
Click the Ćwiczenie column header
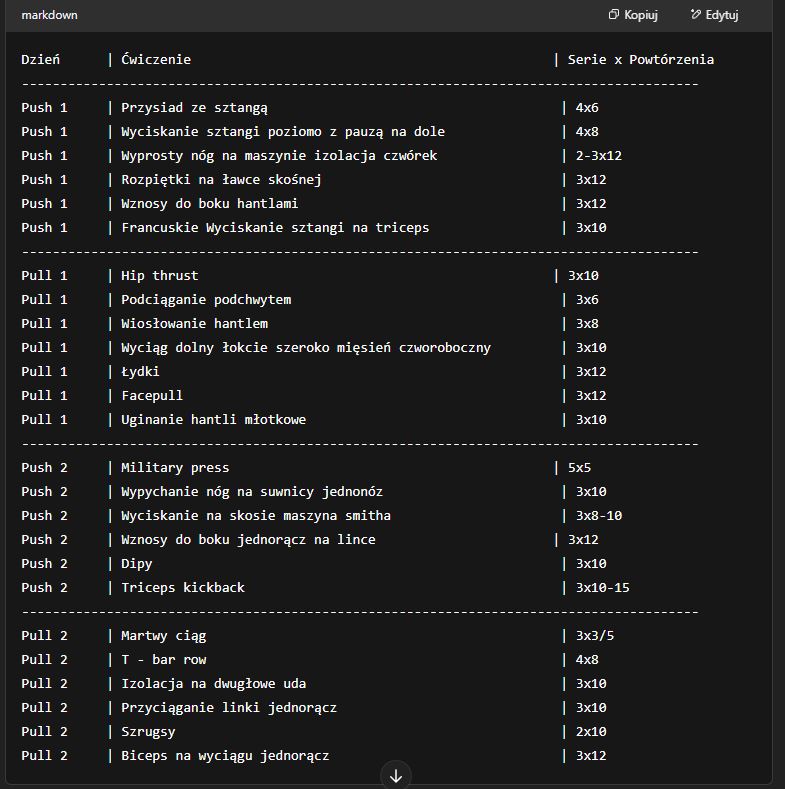click(x=156, y=59)
